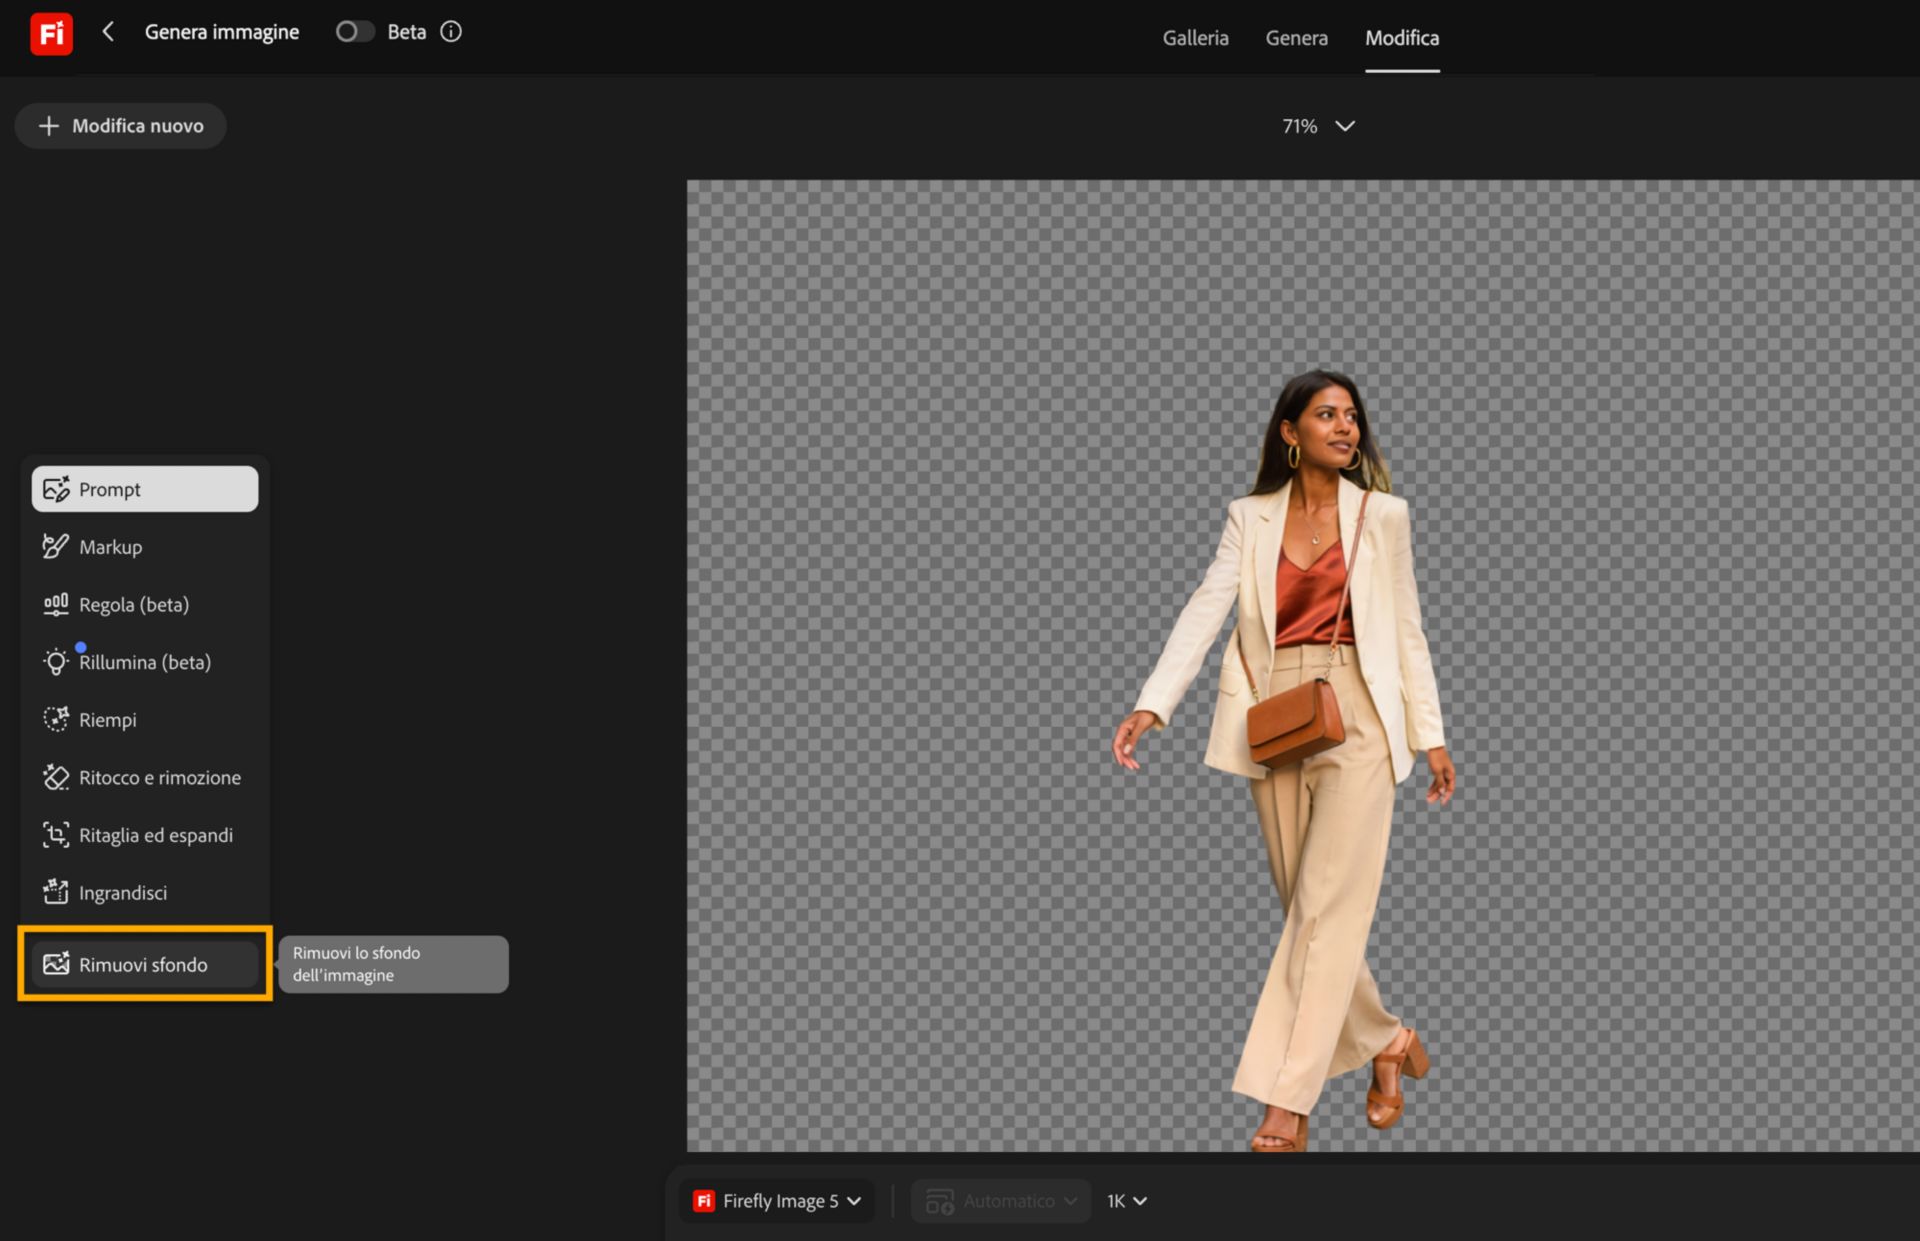Go back using the left arrow
The height and width of the screenshot is (1241, 1920).
tap(108, 32)
